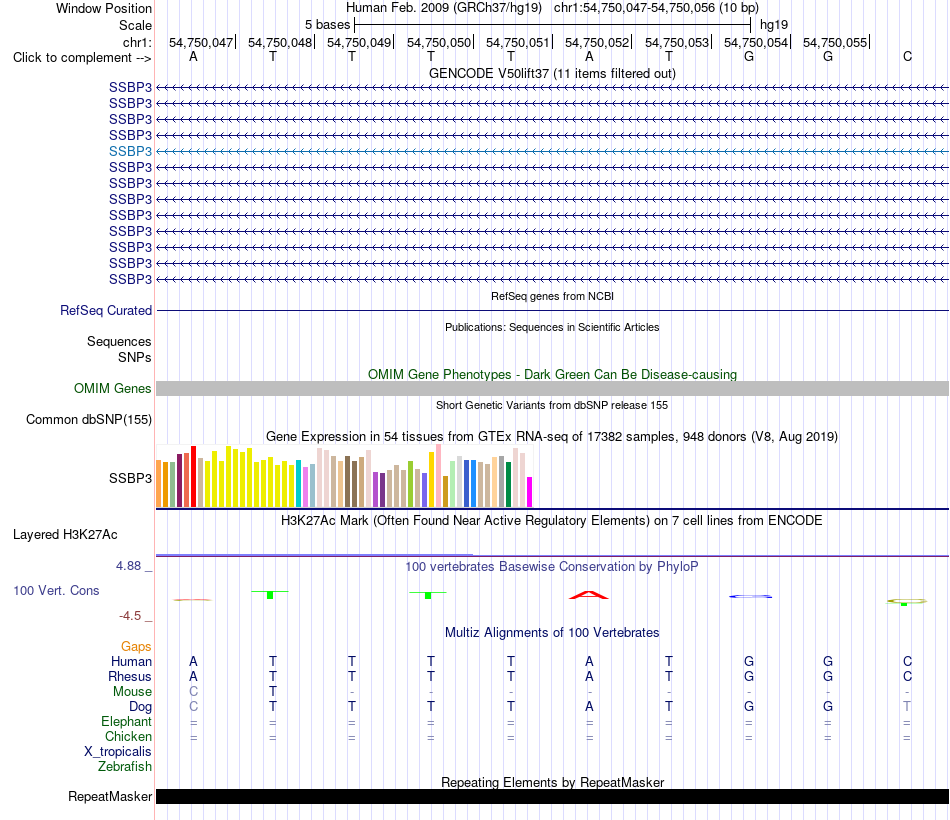
Task: Click the '5 bases' scale bar text
Action: 327,25
